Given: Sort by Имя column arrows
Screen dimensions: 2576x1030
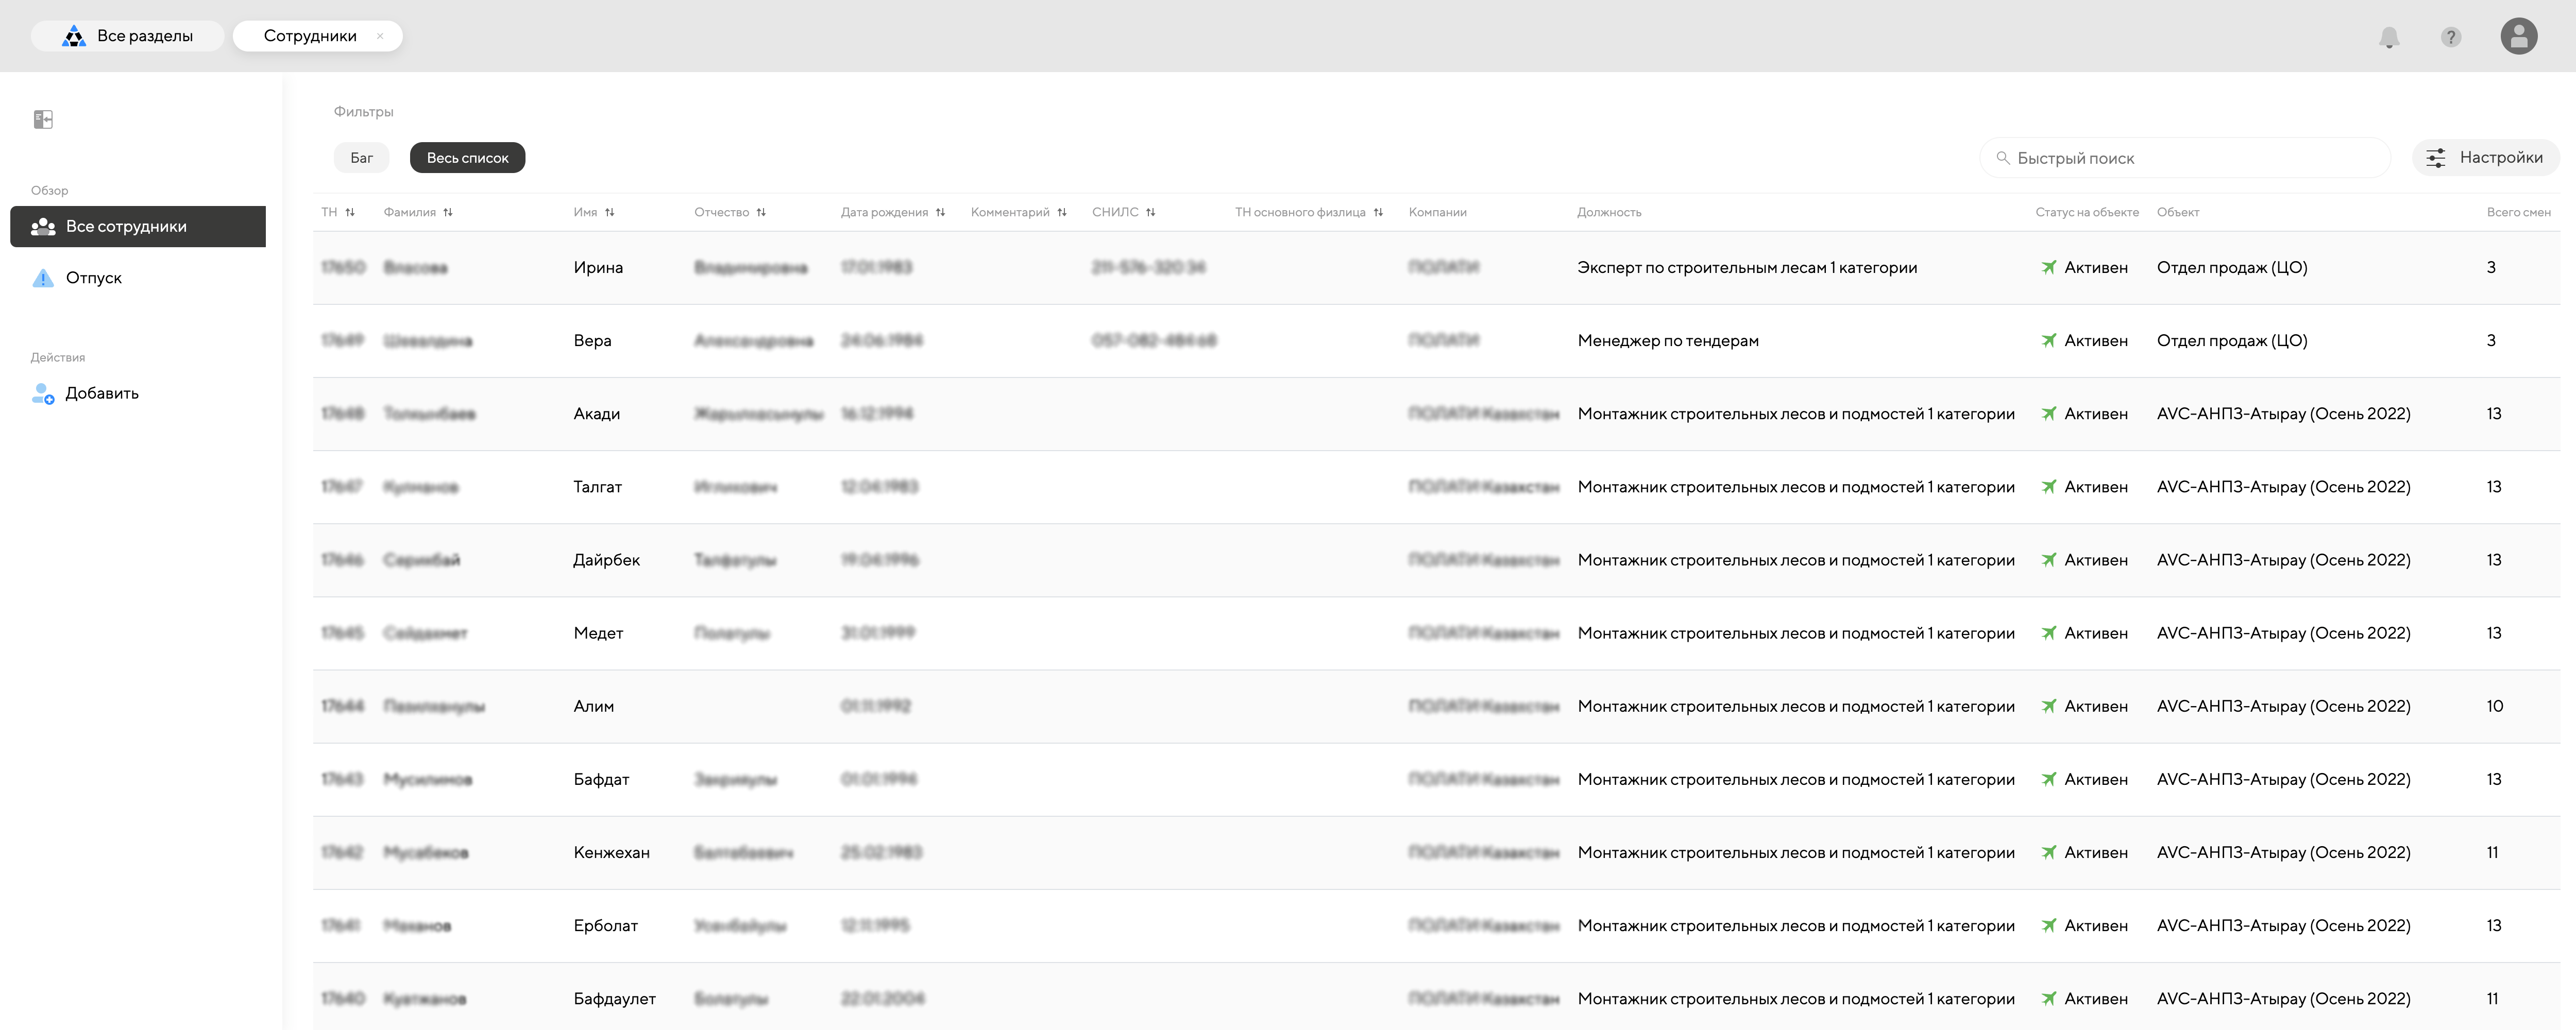Looking at the screenshot, I should click(x=610, y=212).
